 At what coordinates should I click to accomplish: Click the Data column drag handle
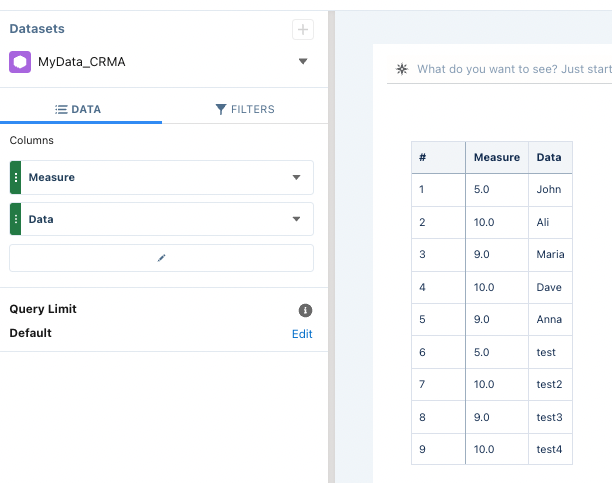tap(16, 219)
